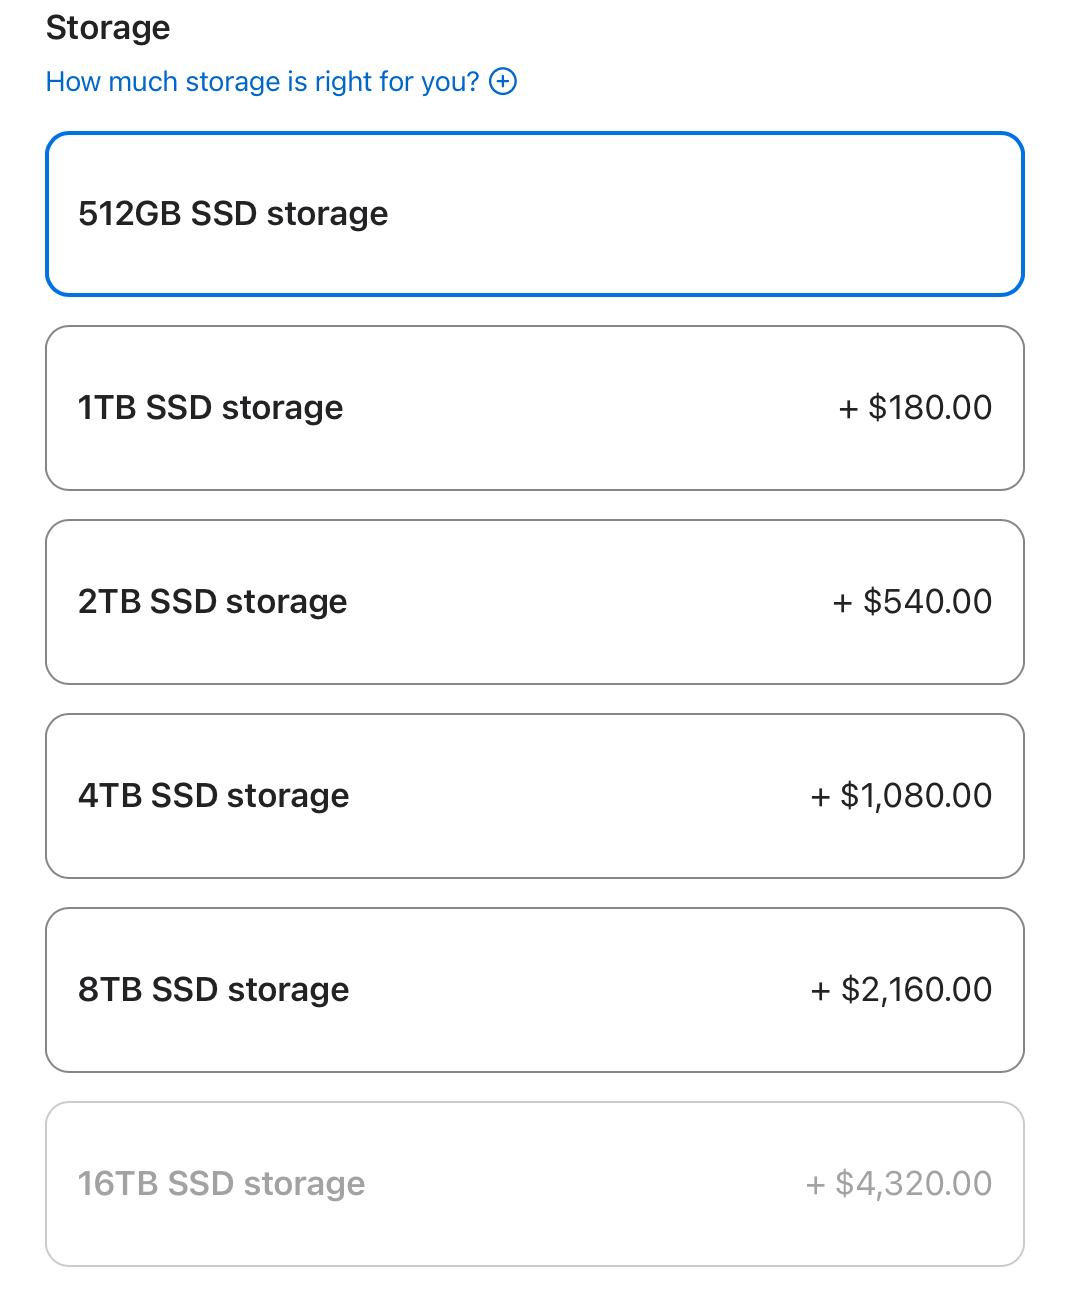Click the 'Storage' section heading
This screenshot has width=1082, height=1304.
108,28
